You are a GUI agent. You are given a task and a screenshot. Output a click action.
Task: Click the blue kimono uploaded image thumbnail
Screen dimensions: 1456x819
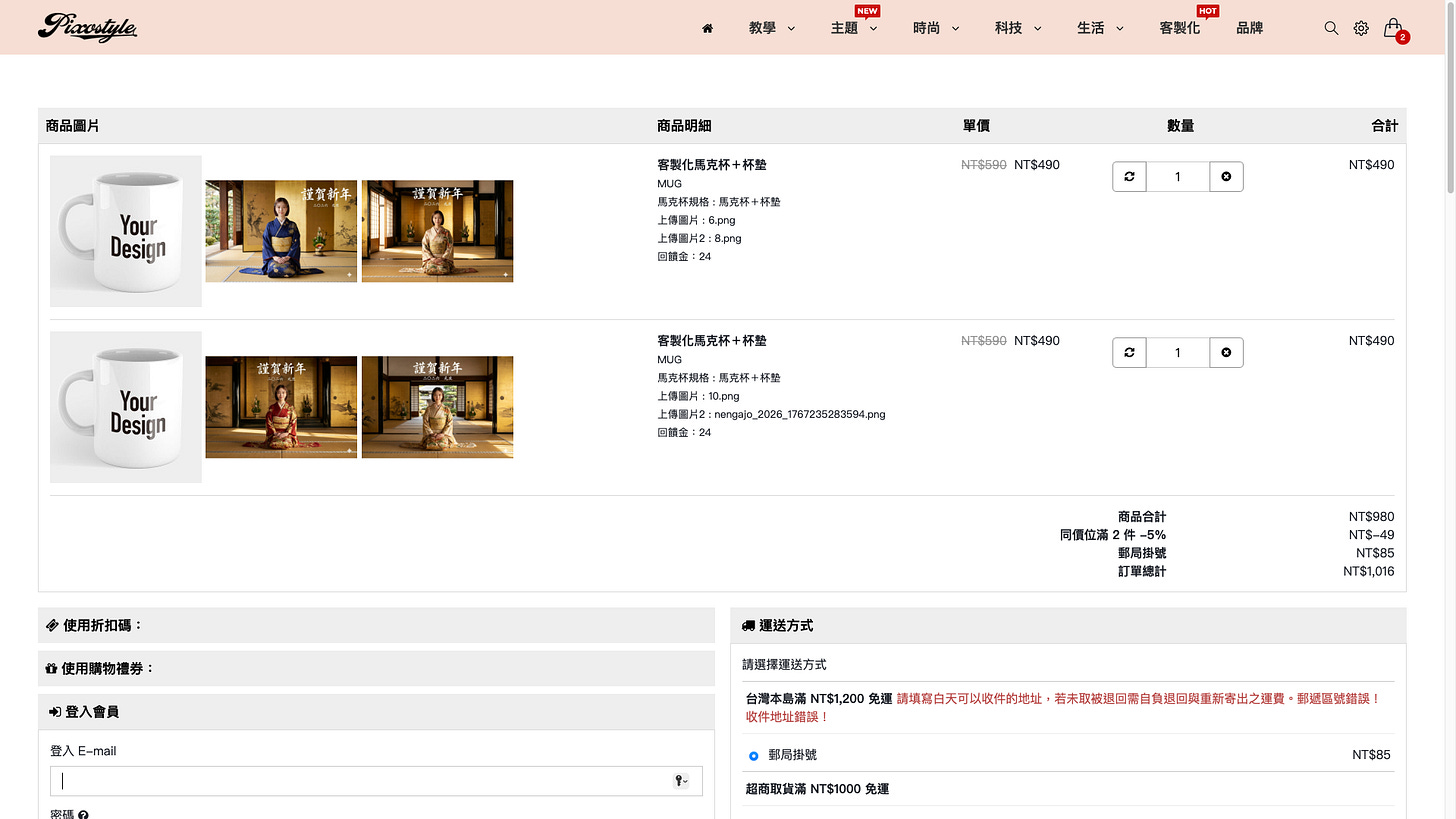pos(281,231)
